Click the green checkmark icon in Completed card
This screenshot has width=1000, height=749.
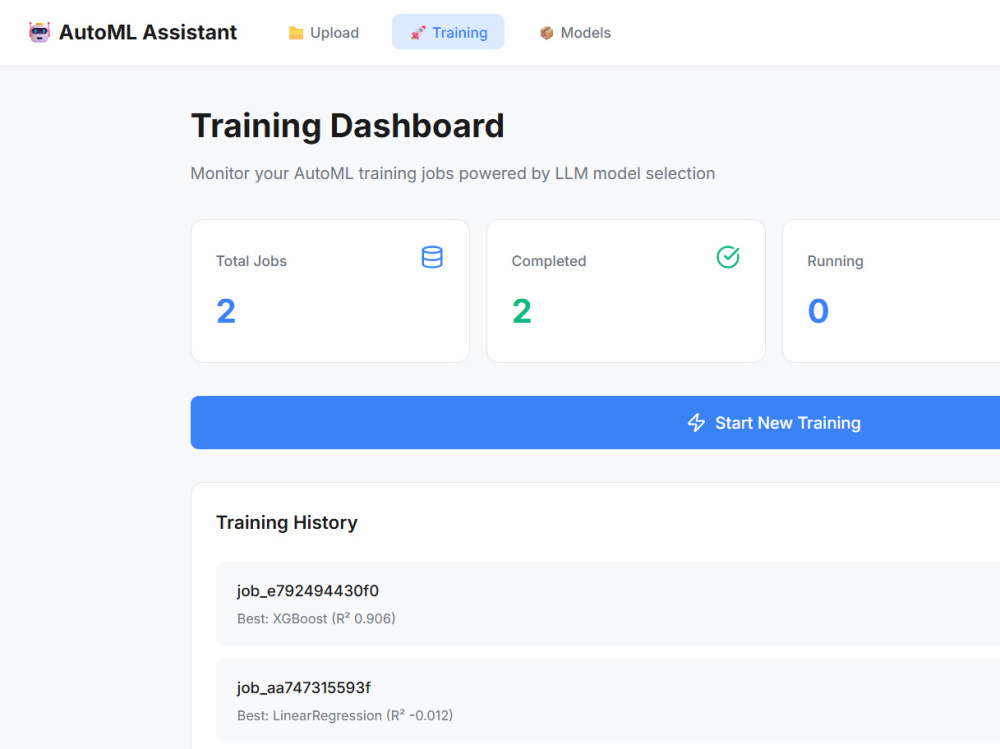click(728, 257)
